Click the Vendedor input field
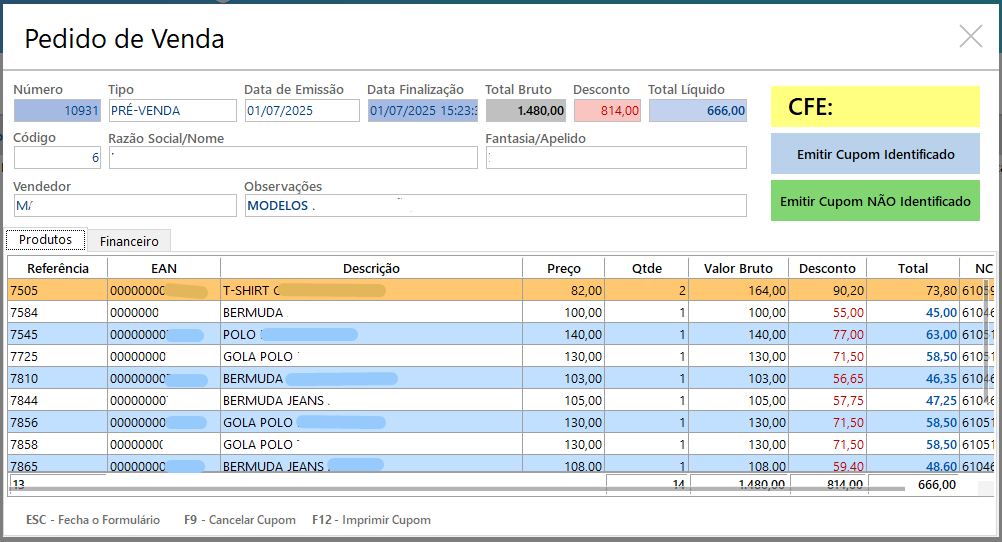Screen dimensions: 1002x542 click(125, 205)
